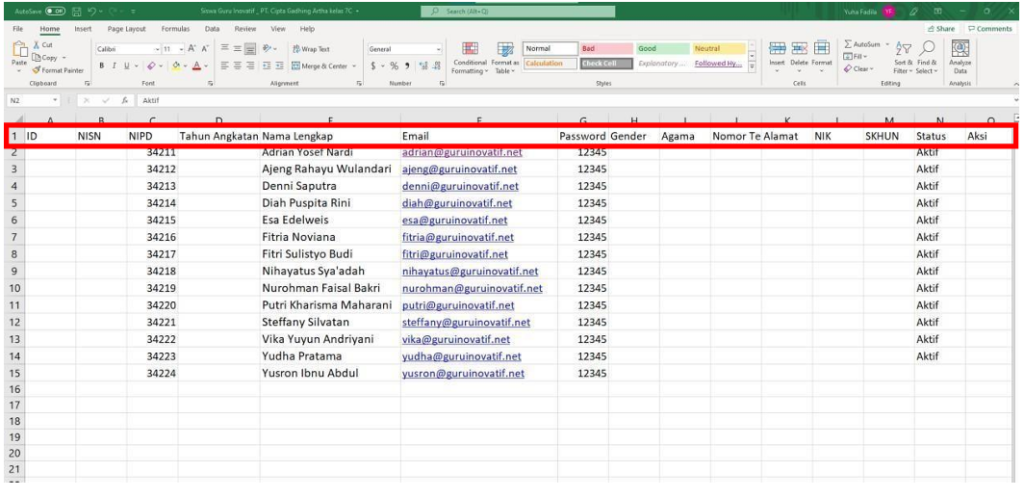Apply the Neutral cell style

[x=718, y=49]
